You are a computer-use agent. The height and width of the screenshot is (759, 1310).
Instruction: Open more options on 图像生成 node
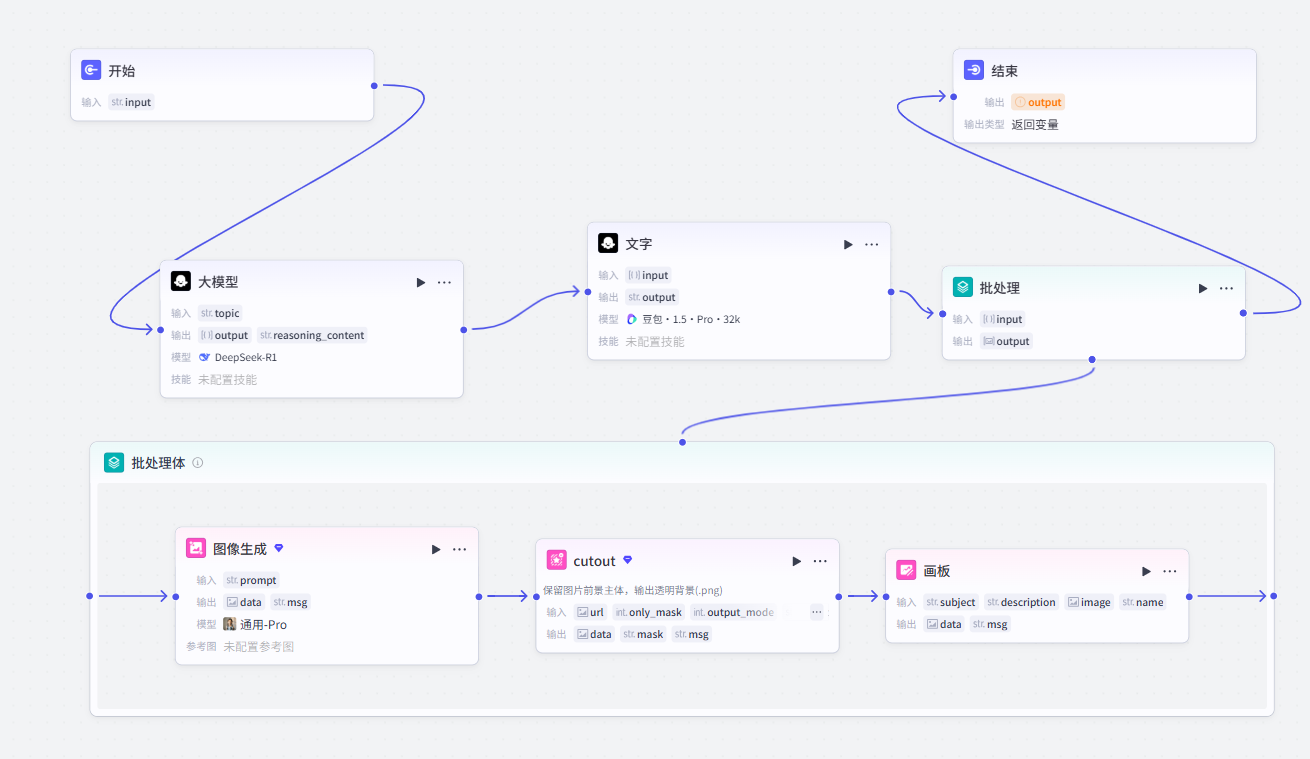(459, 549)
